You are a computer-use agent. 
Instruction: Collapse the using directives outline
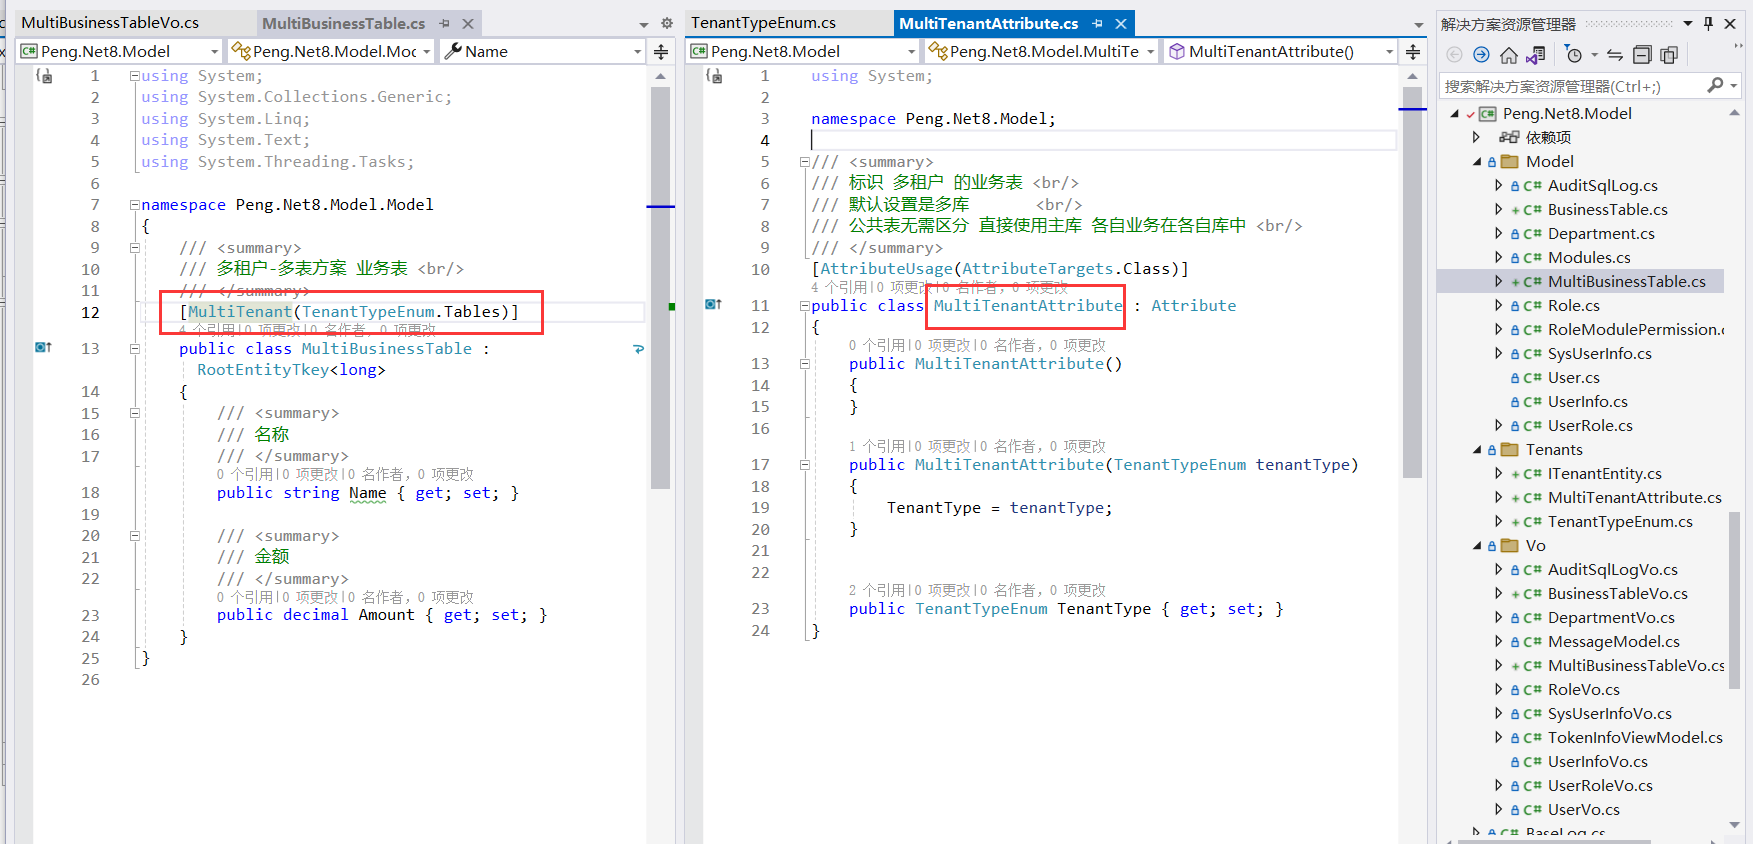coord(134,76)
